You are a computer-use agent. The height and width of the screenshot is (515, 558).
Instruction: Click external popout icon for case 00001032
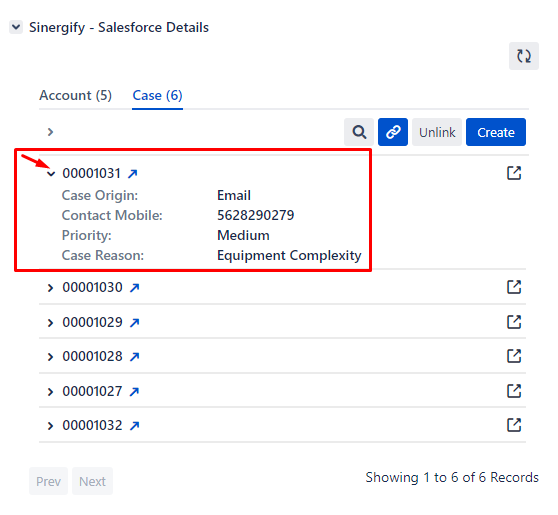click(x=514, y=425)
